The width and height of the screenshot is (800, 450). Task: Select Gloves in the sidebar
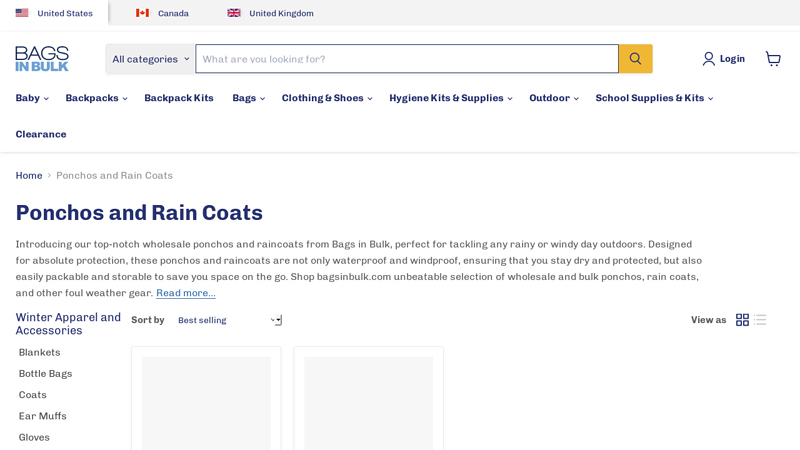click(34, 437)
